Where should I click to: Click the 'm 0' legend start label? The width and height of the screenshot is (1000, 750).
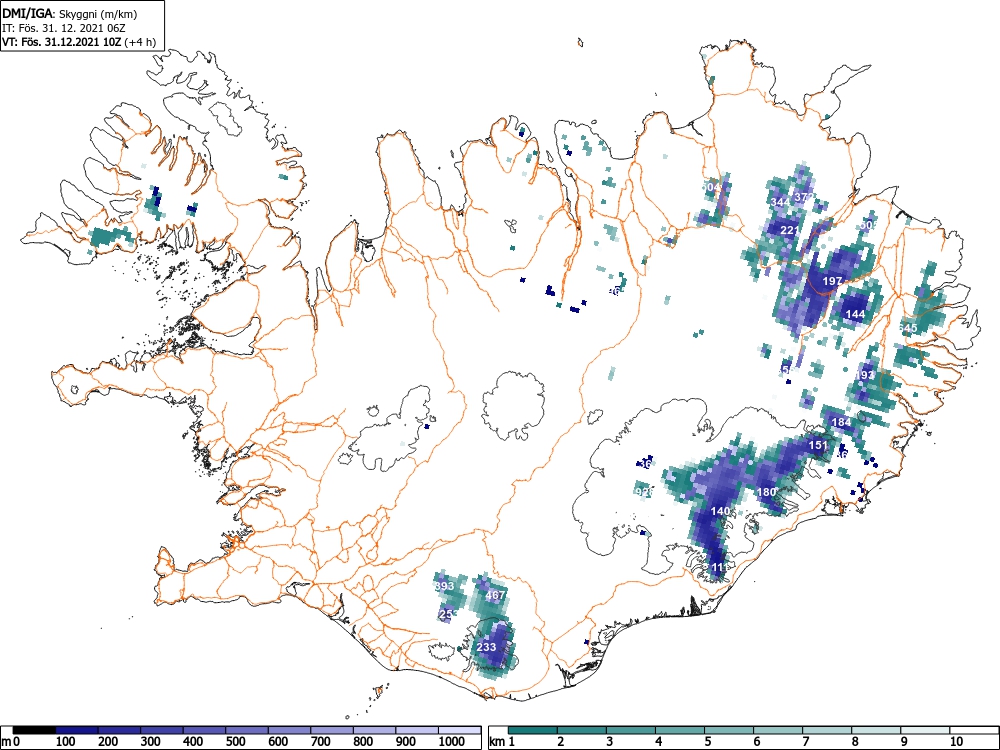click(x=11, y=742)
